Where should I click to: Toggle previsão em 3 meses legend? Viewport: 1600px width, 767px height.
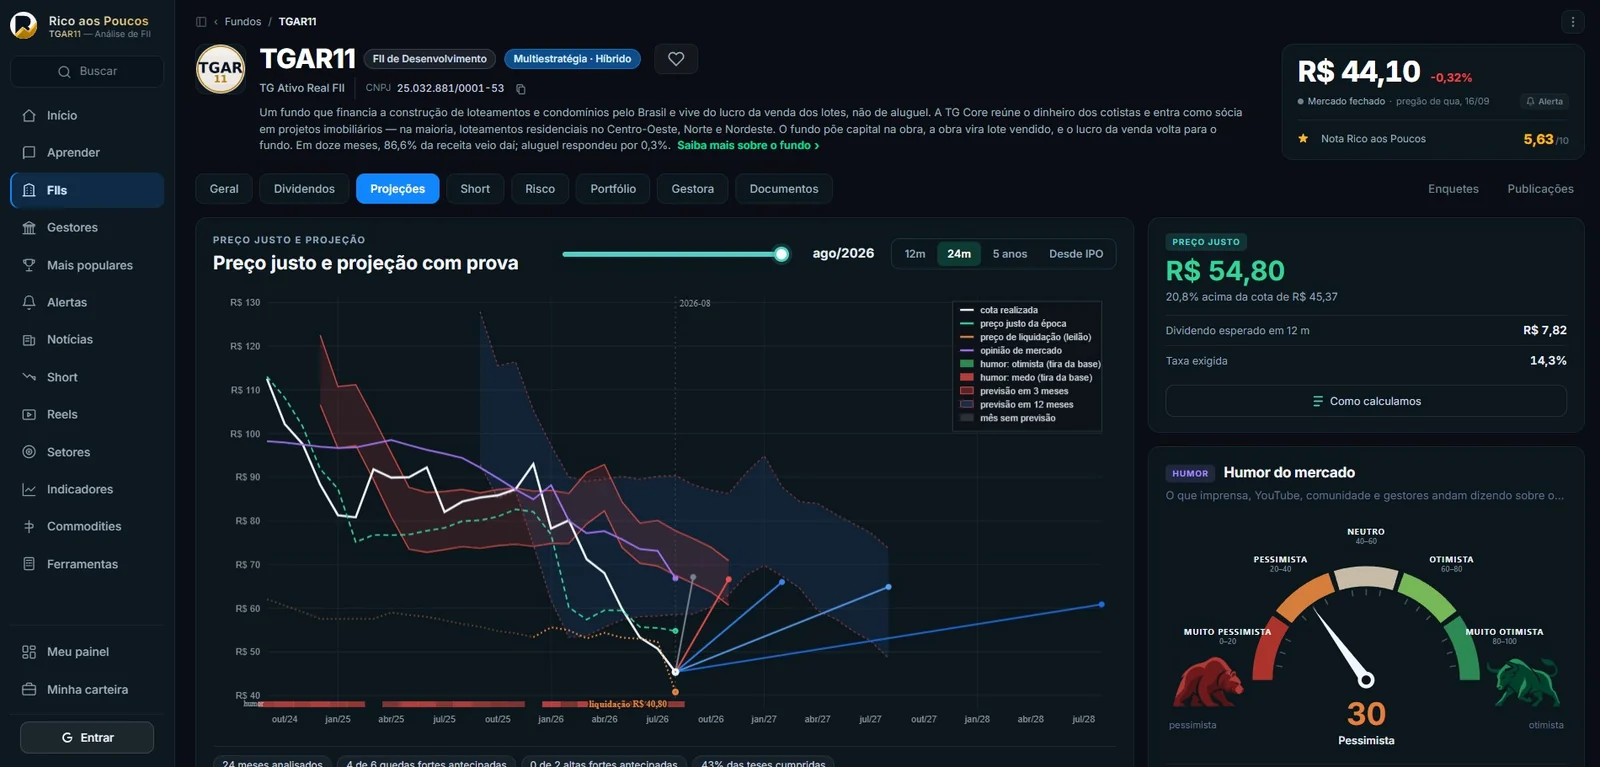[x=1014, y=392]
